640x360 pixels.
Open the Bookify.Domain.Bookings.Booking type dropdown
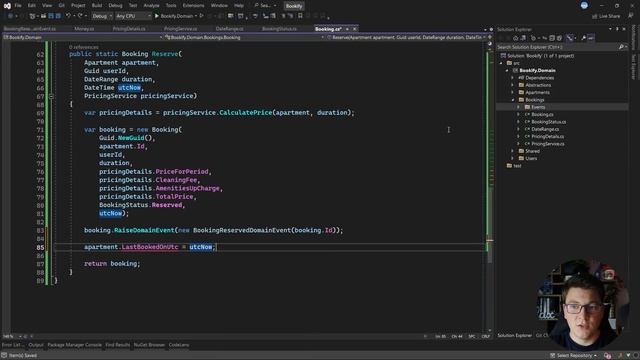[244, 37]
